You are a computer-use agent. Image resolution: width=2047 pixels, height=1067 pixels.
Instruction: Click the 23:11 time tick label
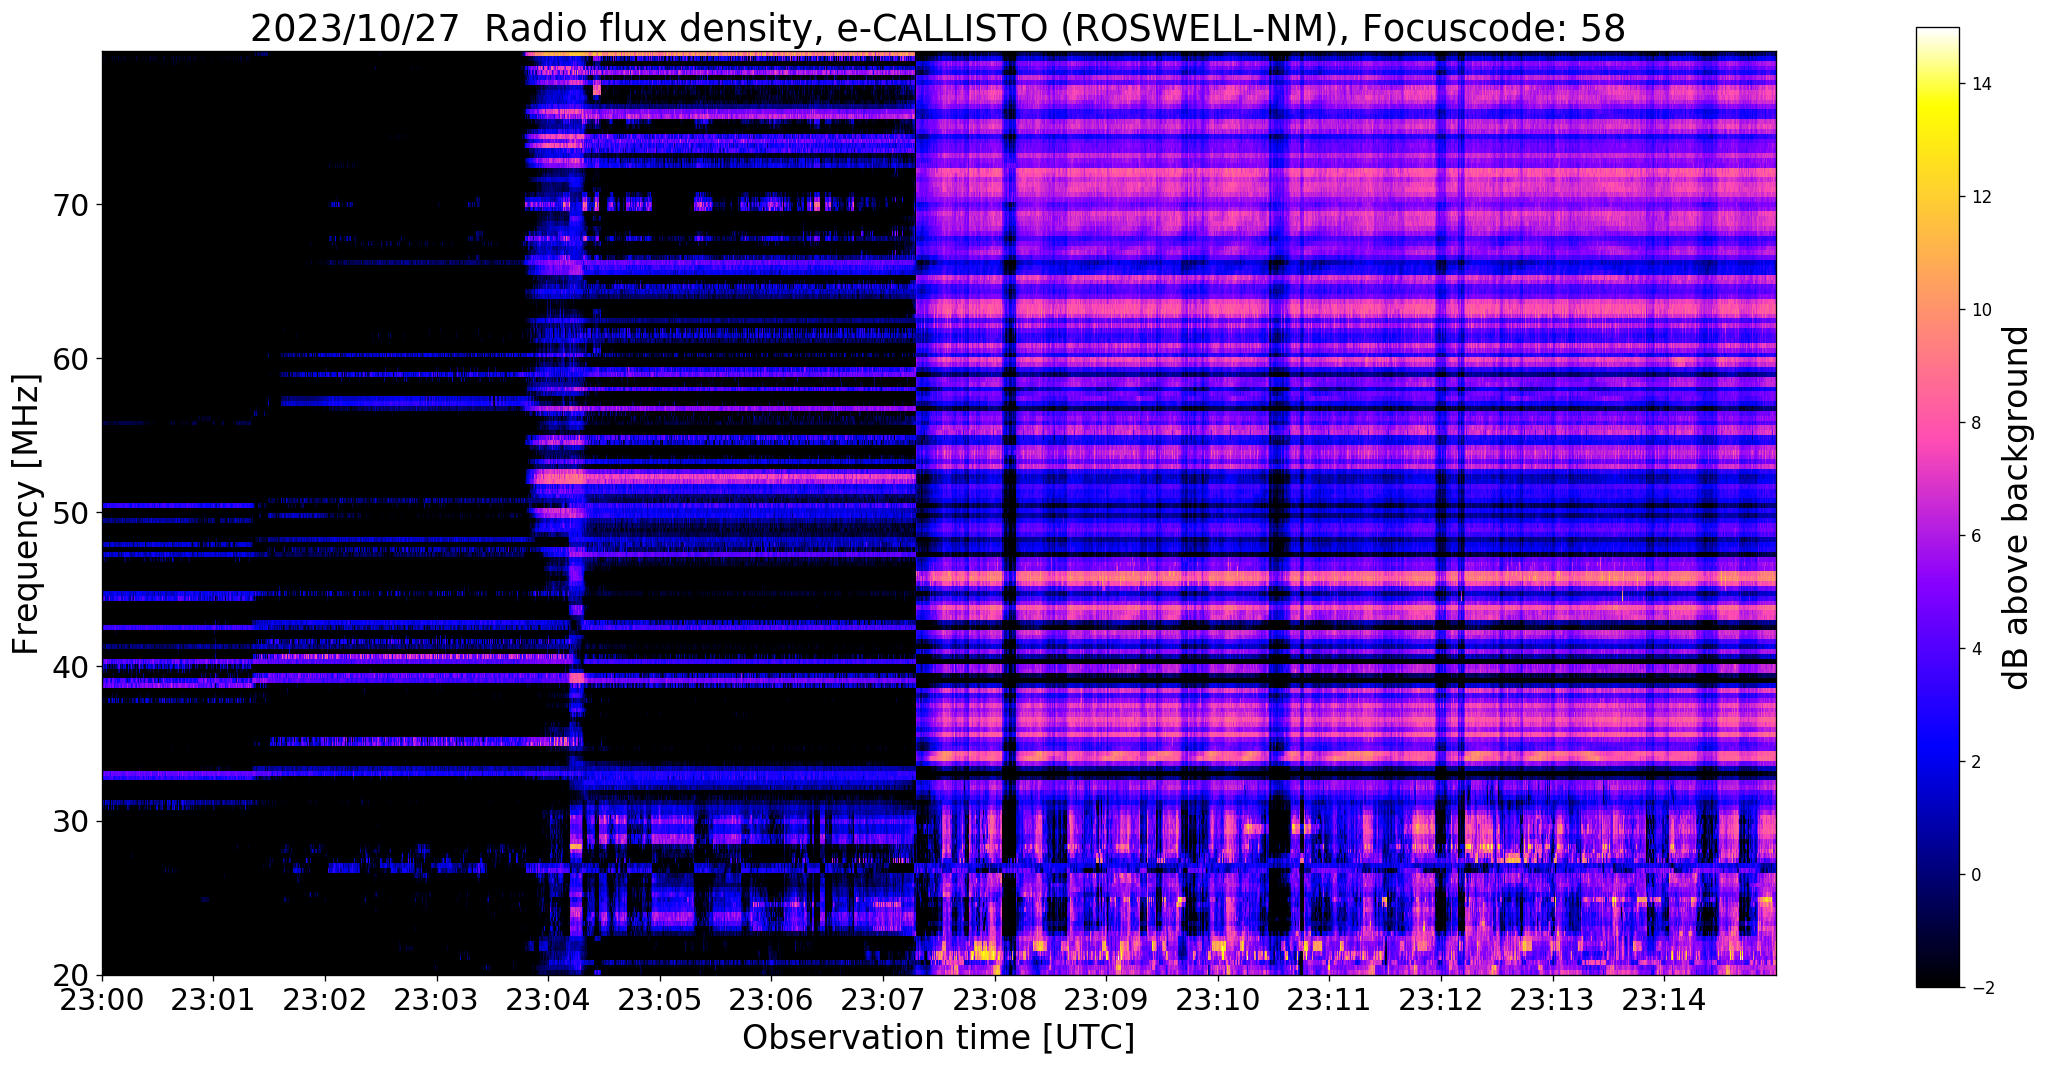tap(1329, 999)
